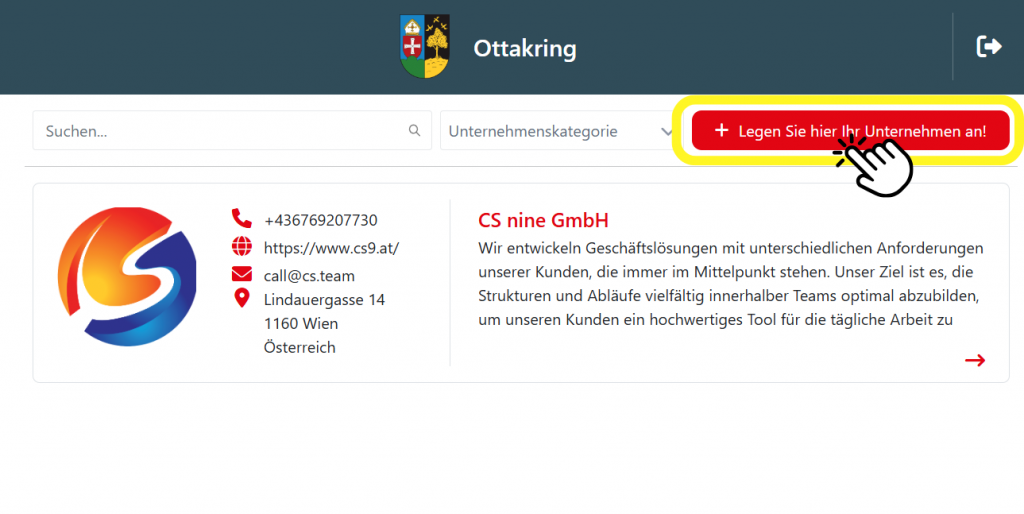Screen dimensions: 1024x514
Task: Open company details via the red arrow
Action: (x=974, y=360)
